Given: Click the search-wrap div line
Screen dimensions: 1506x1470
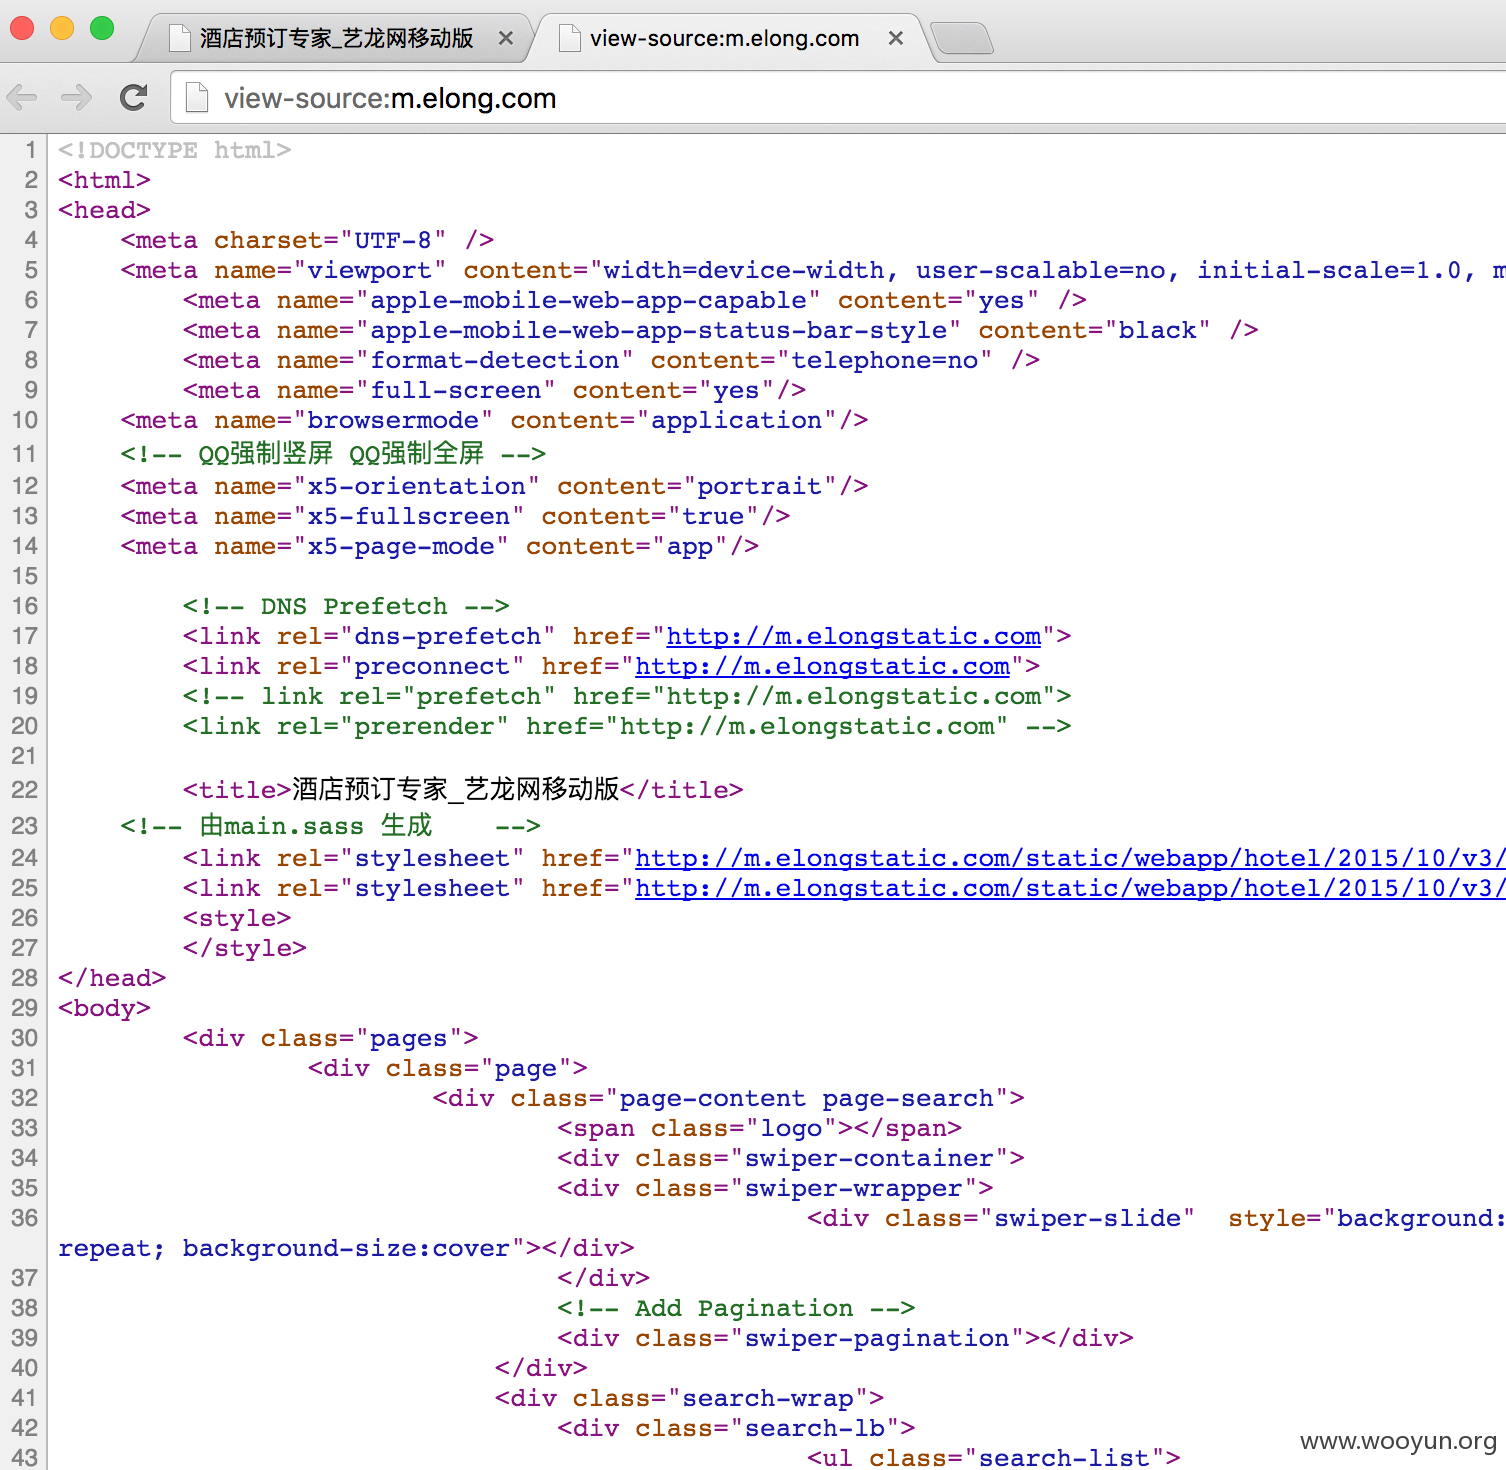Looking at the screenshot, I should coord(690,1398).
